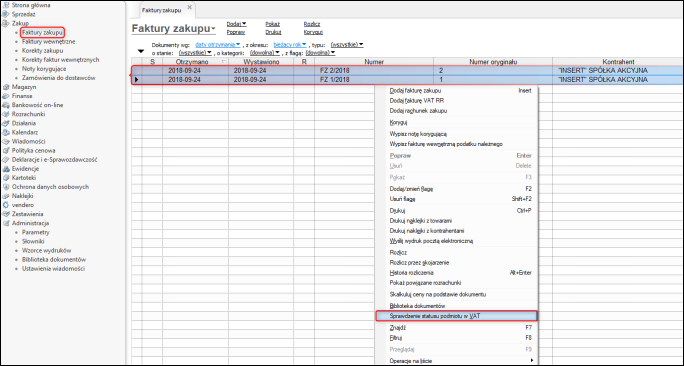Click the Sprzedaż module icon
Image resolution: width=684 pixels, height=366 pixels.
pos(6,14)
